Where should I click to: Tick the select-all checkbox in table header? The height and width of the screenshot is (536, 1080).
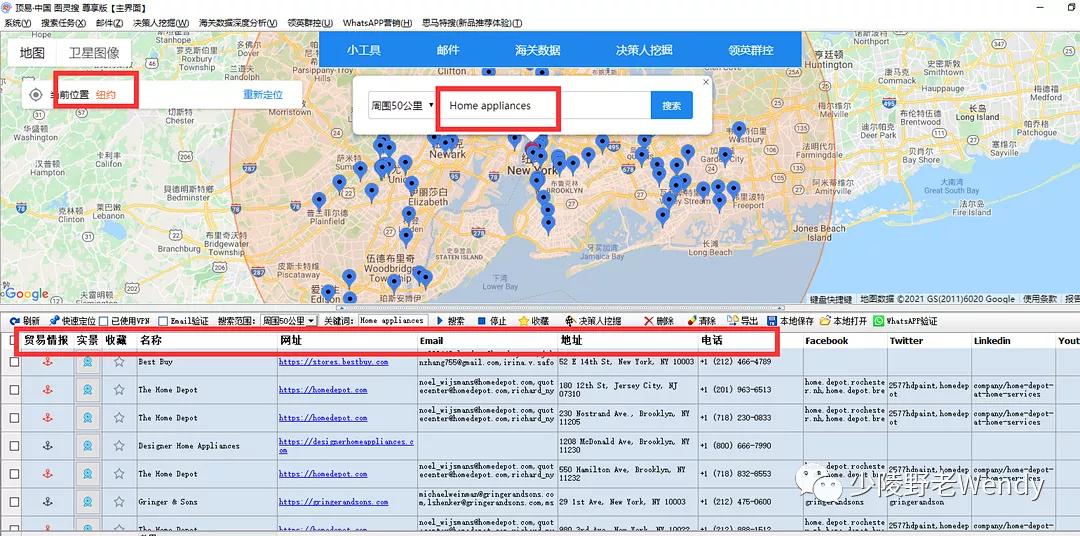(x=14, y=340)
